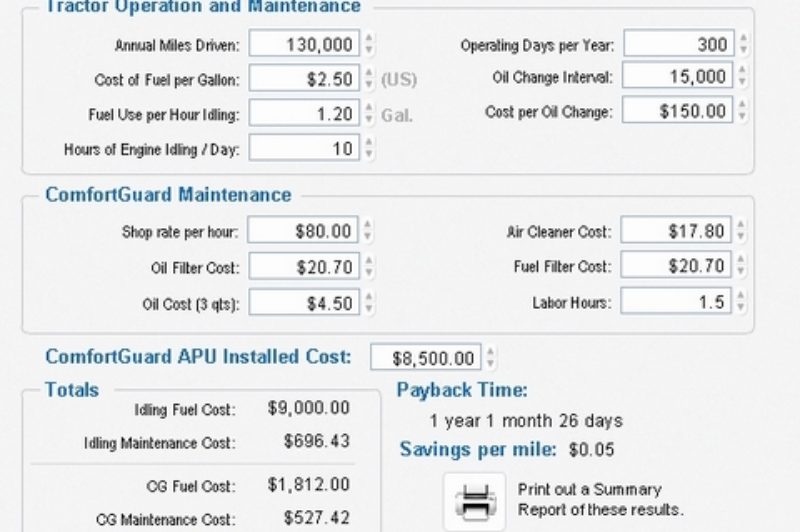800x532 pixels.
Task: Click the Idling Maintenance Cost value $696.43
Action: [317, 441]
